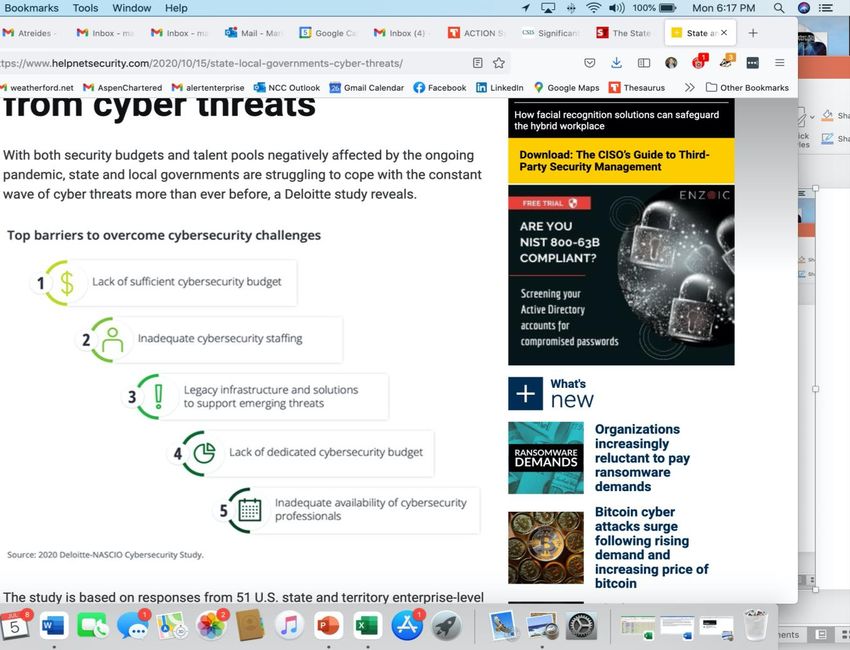The width and height of the screenshot is (850, 650).
Task: Switch to the Atreides tab
Action: [28, 33]
